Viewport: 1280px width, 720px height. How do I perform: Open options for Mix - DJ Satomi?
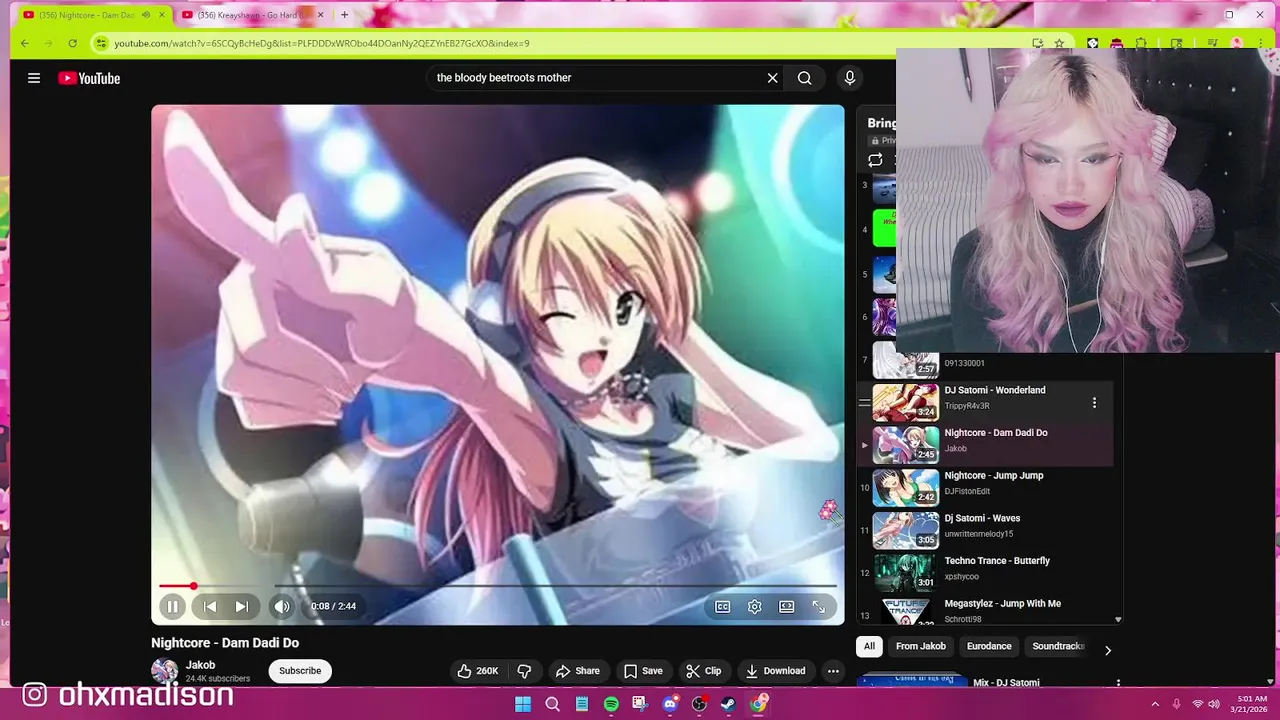(1118, 683)
